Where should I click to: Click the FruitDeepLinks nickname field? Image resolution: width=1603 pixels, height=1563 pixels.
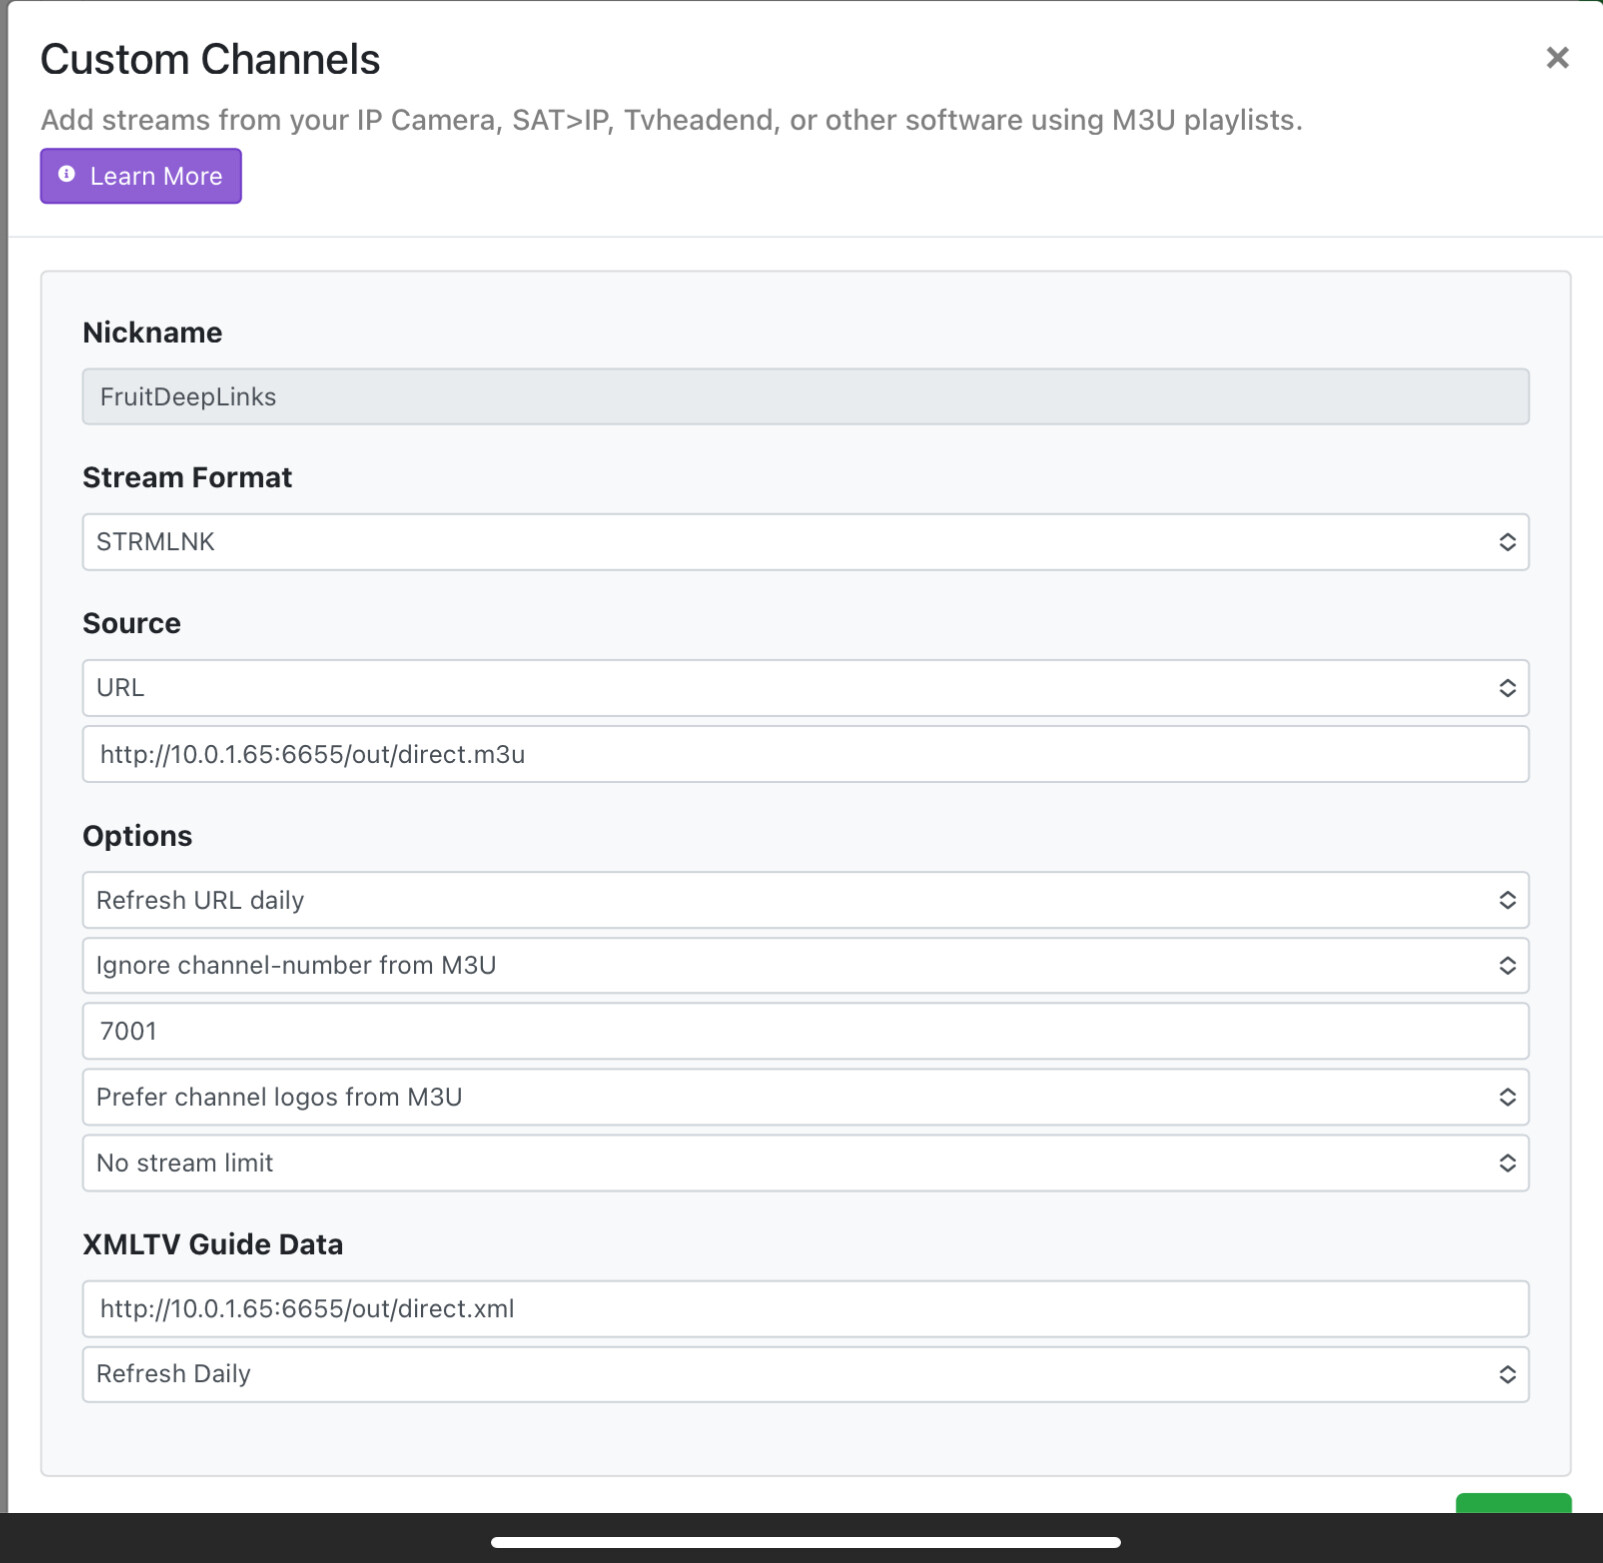pos(805,397)
